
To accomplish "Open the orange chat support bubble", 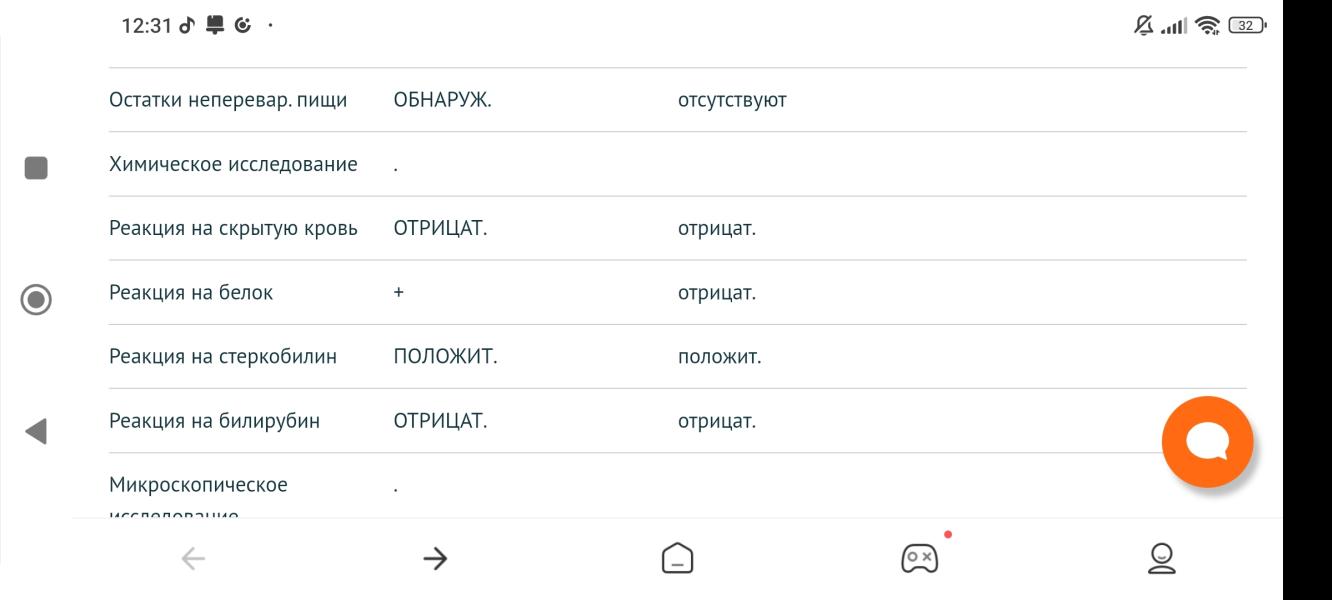I will pyautogui.click(x=1207, y=442).
